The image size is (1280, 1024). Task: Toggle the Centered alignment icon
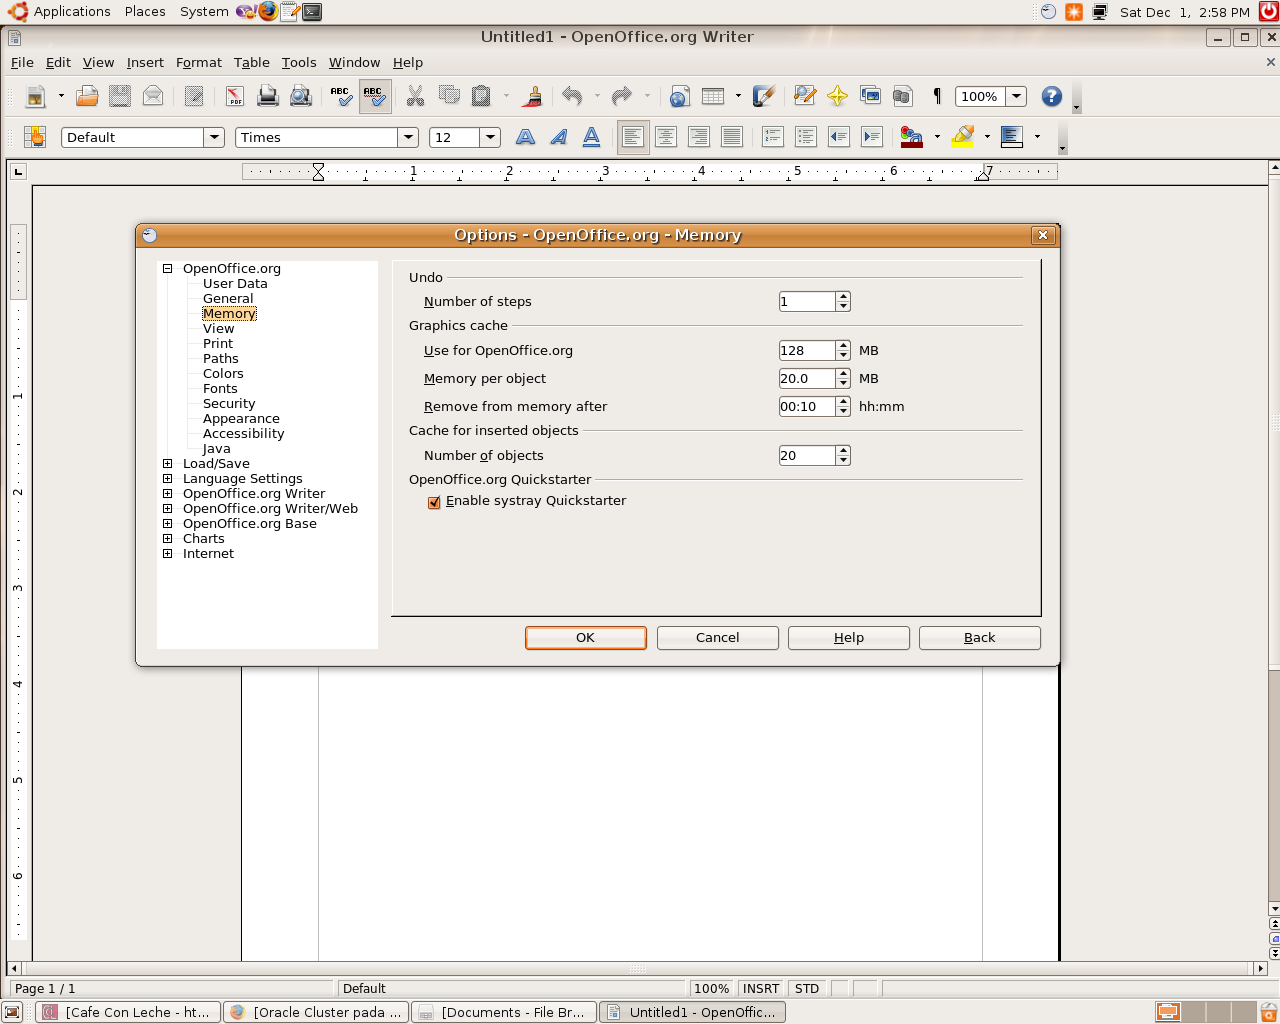666,137
